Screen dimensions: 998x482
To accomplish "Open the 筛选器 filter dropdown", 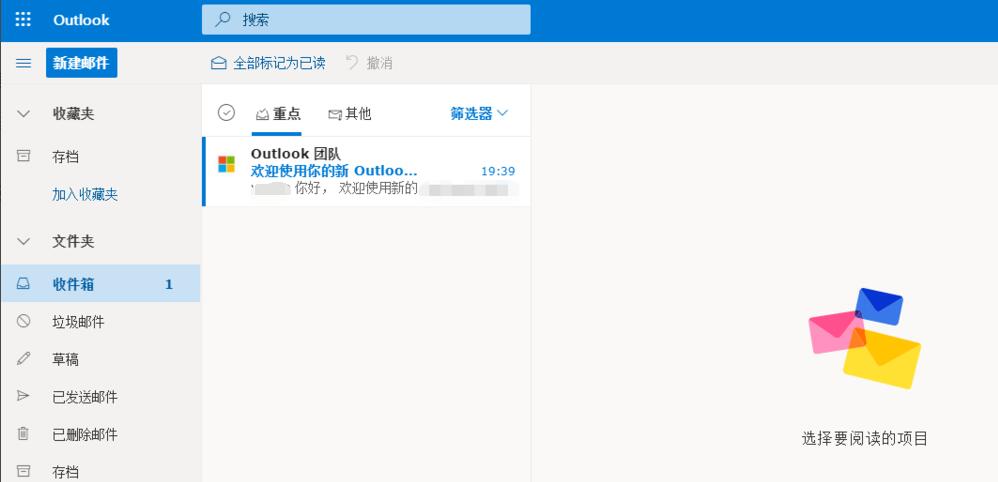I will [479, 113].
